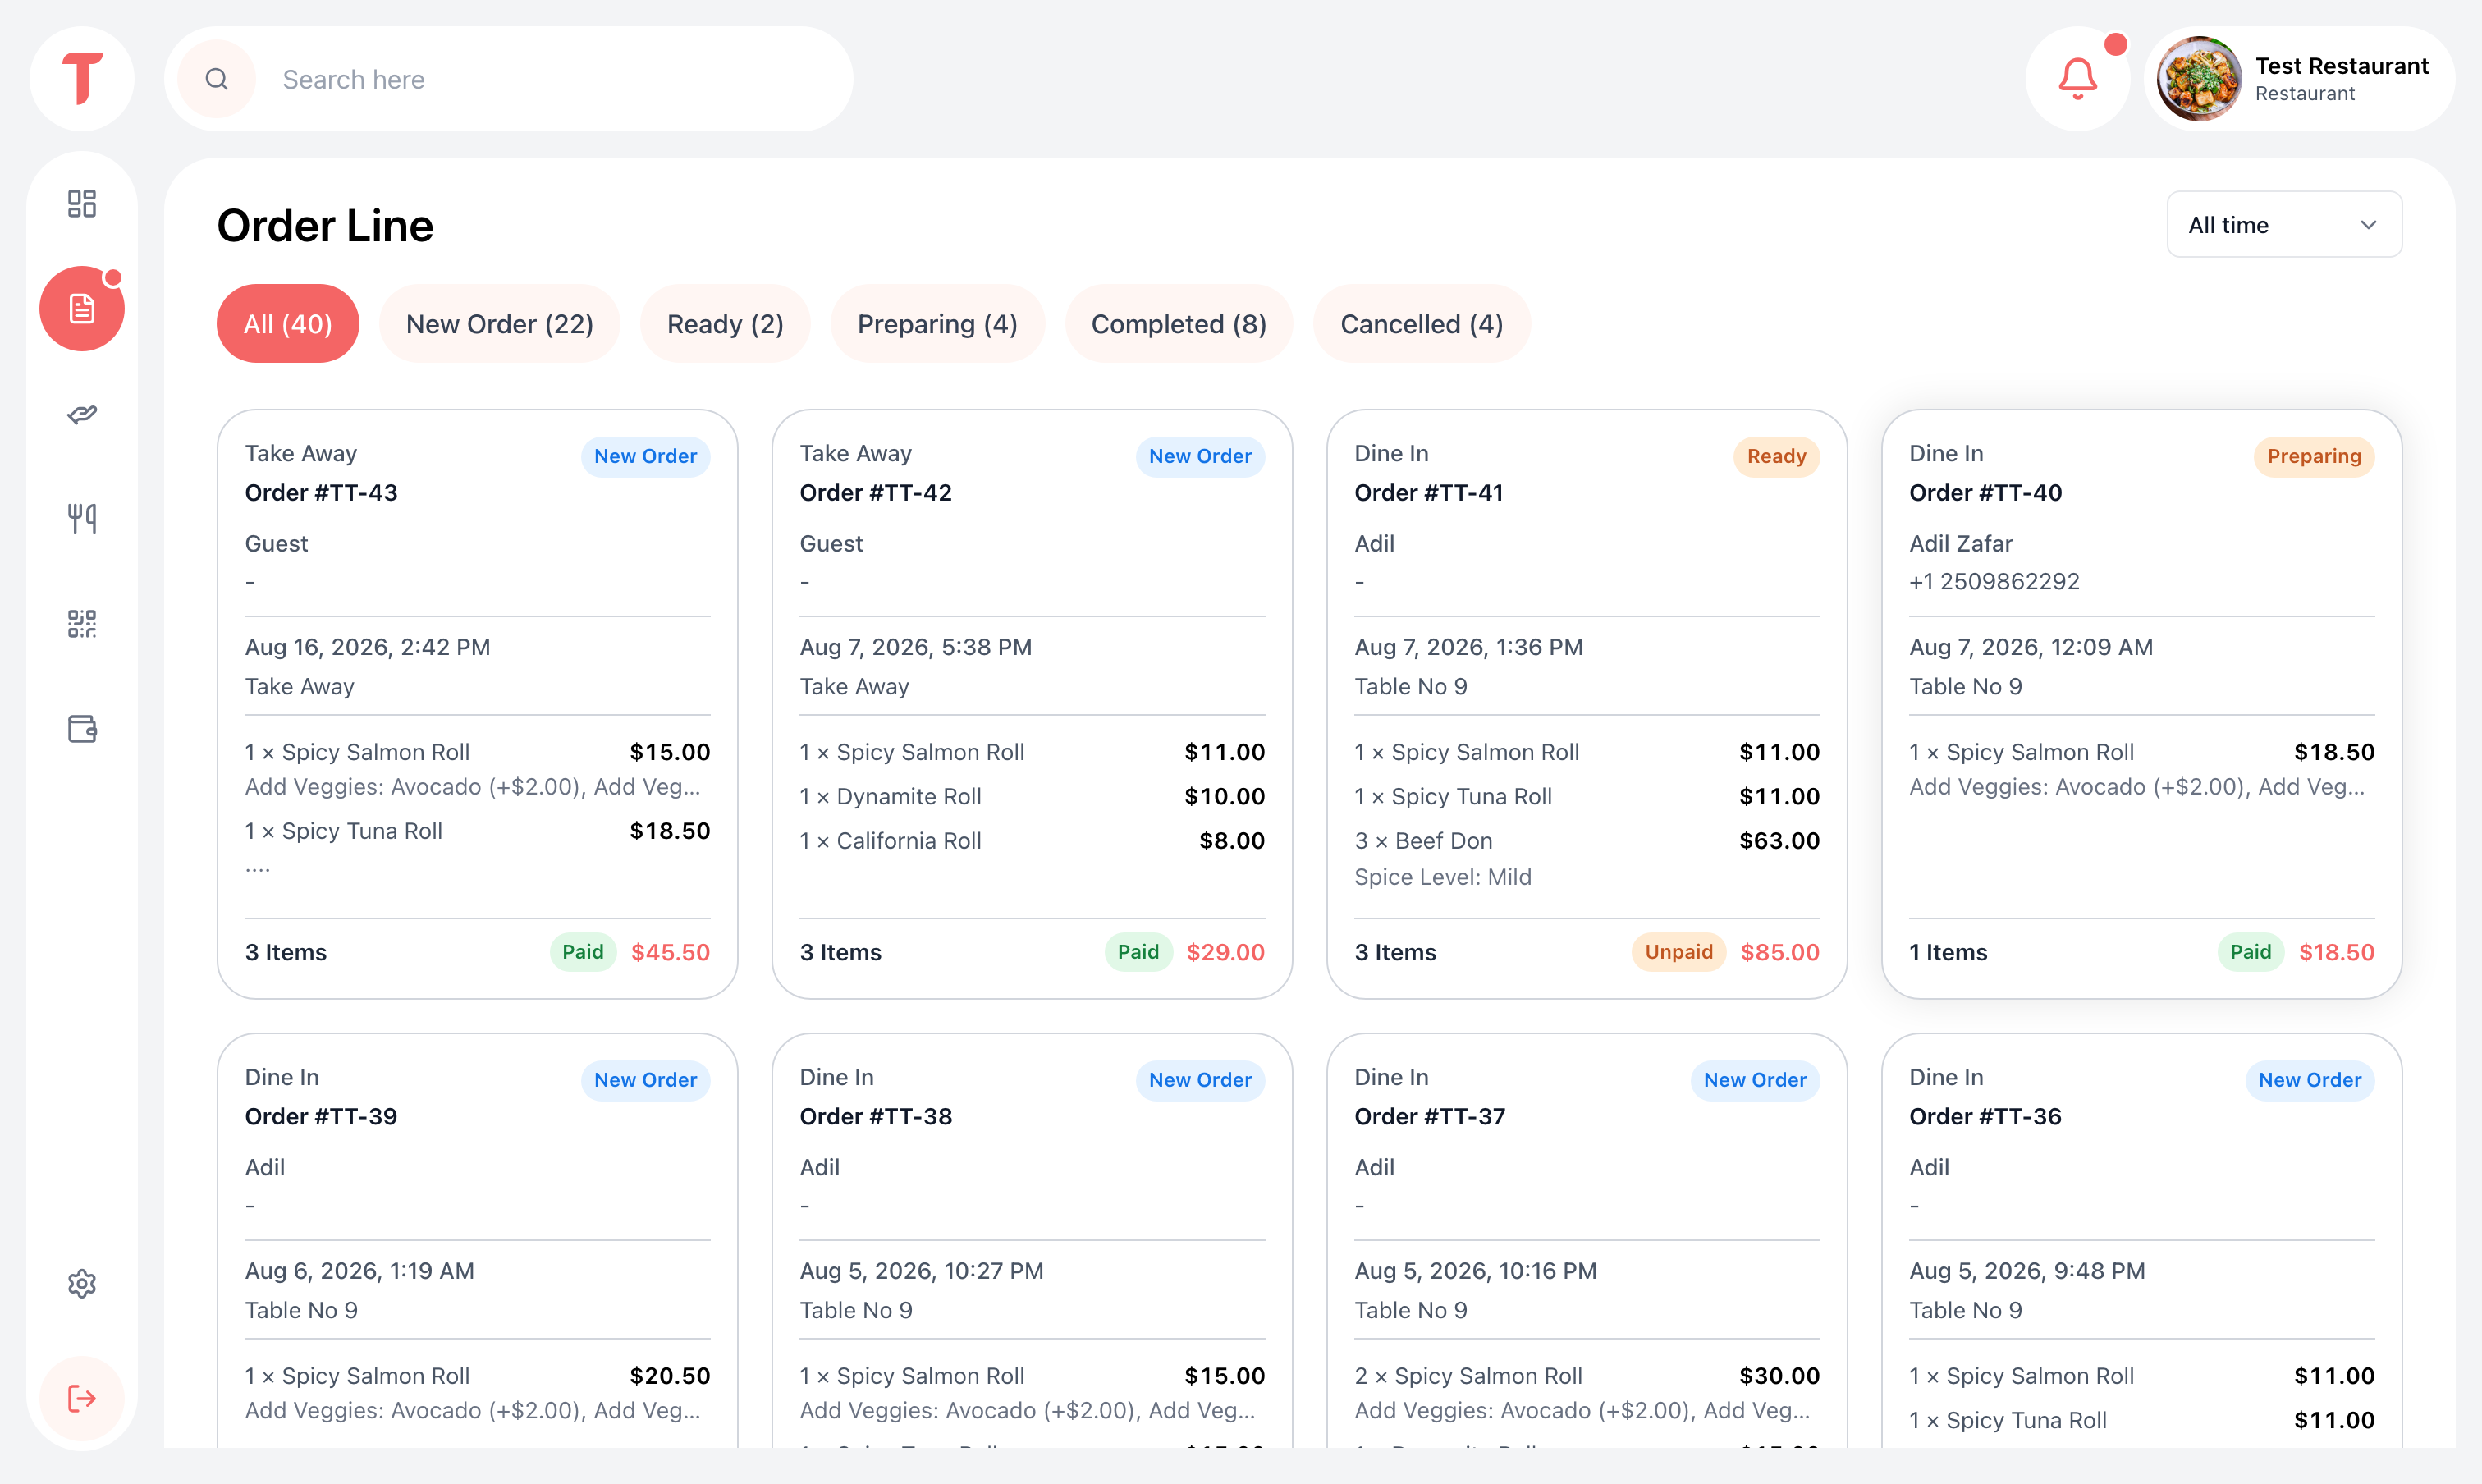The image size is (2482, 1484).
Task: Open Order #TT-38 card title
Action: (876, 1116)
